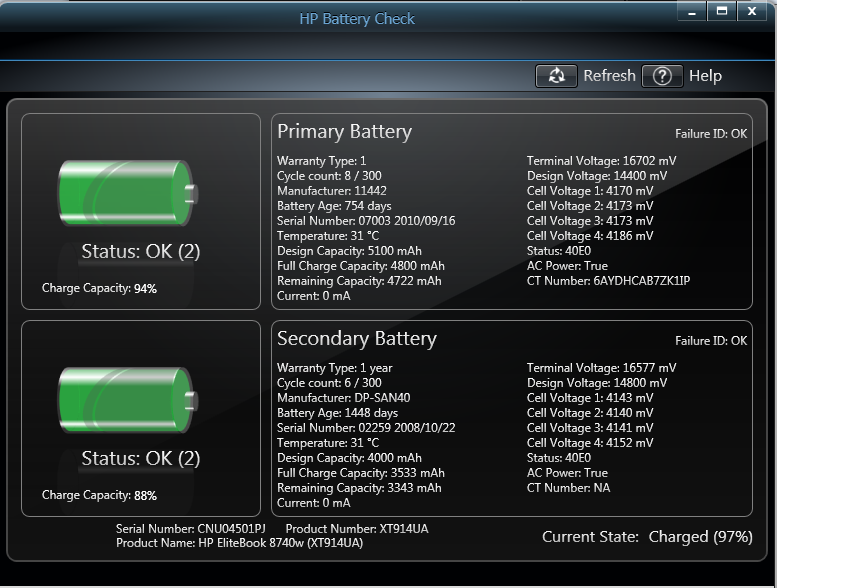Click the primary battery CT Number value
The width and height of the screenshot is (864, 588).
tap(641, 281)
